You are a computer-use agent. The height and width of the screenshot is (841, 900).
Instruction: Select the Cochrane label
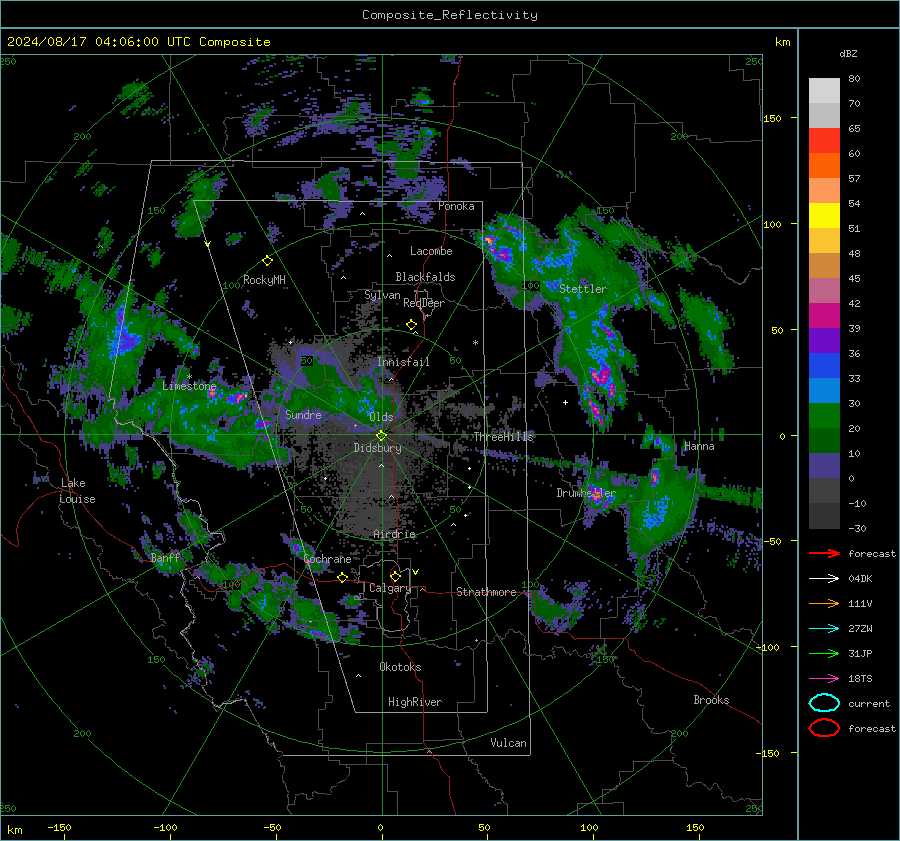pyautogui.click(x=327, y=559)
